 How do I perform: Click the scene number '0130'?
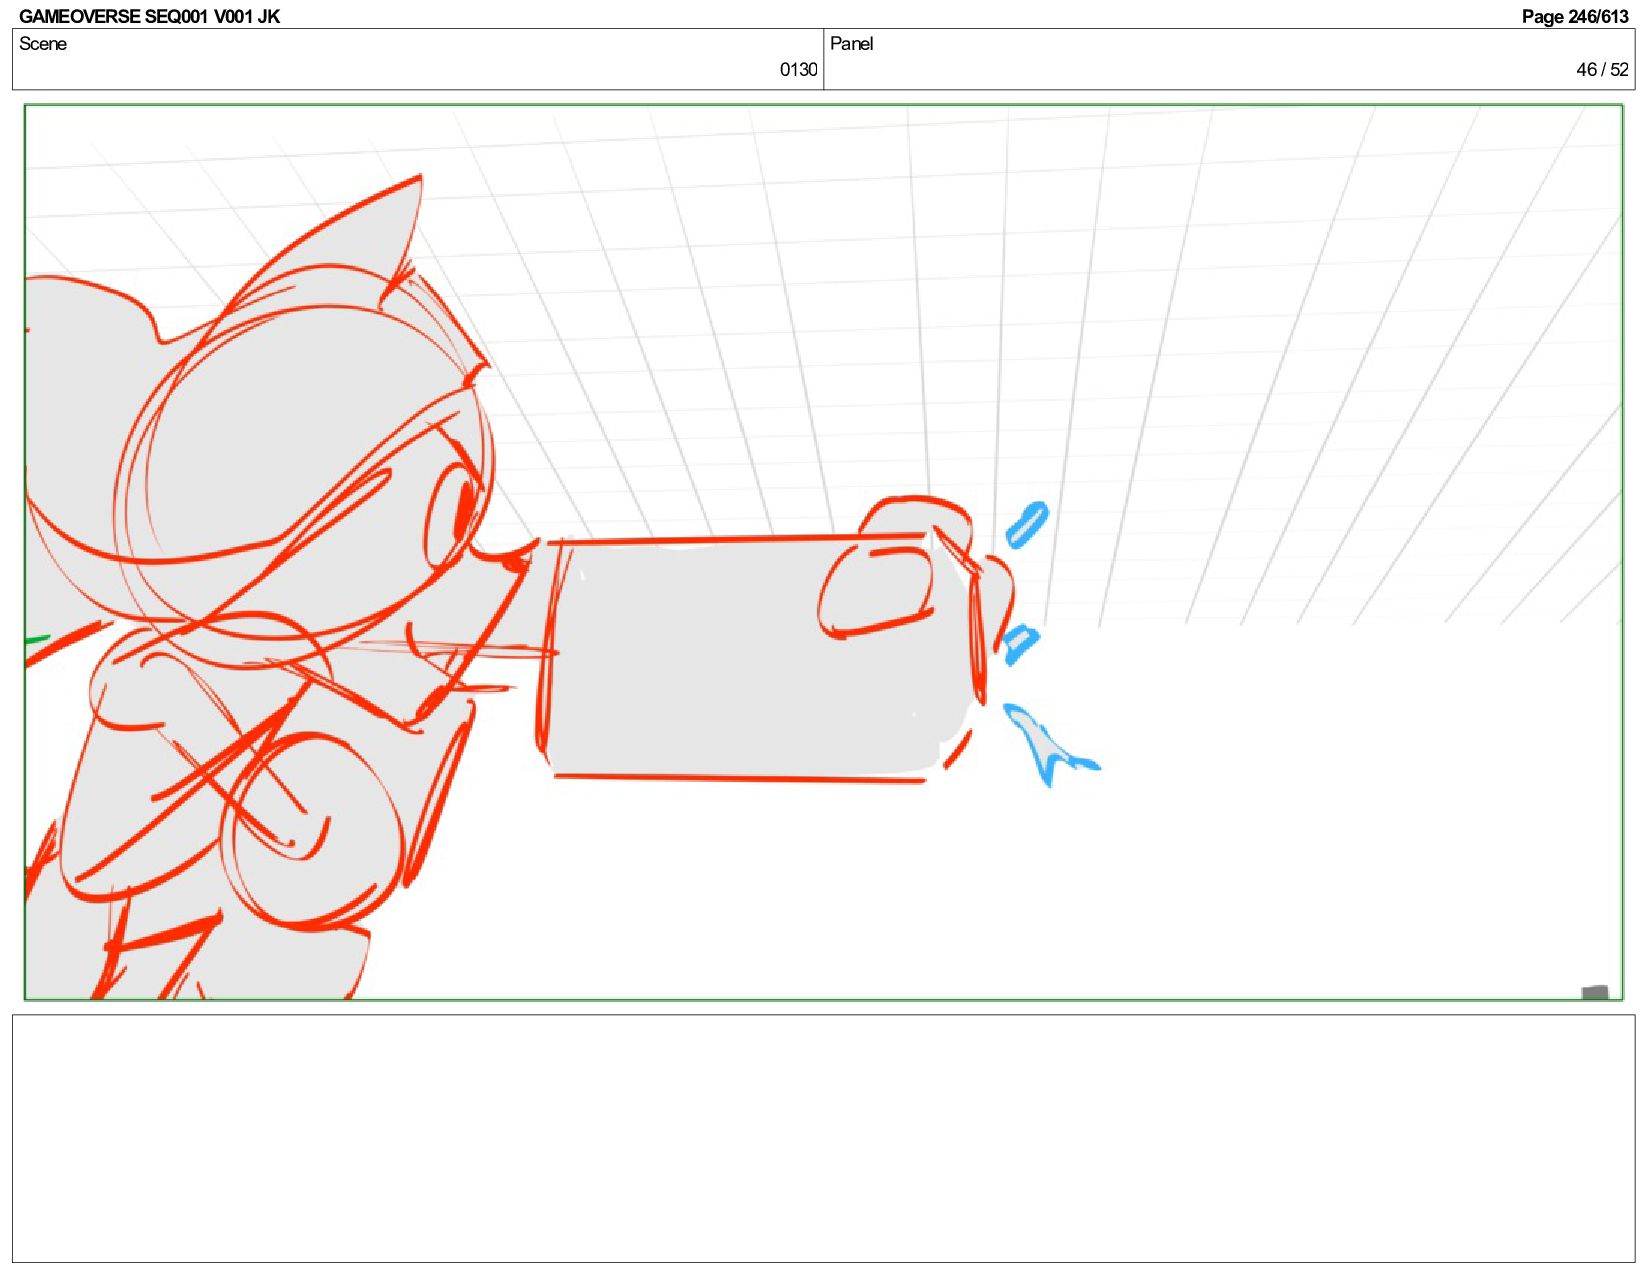click(798, 69)
